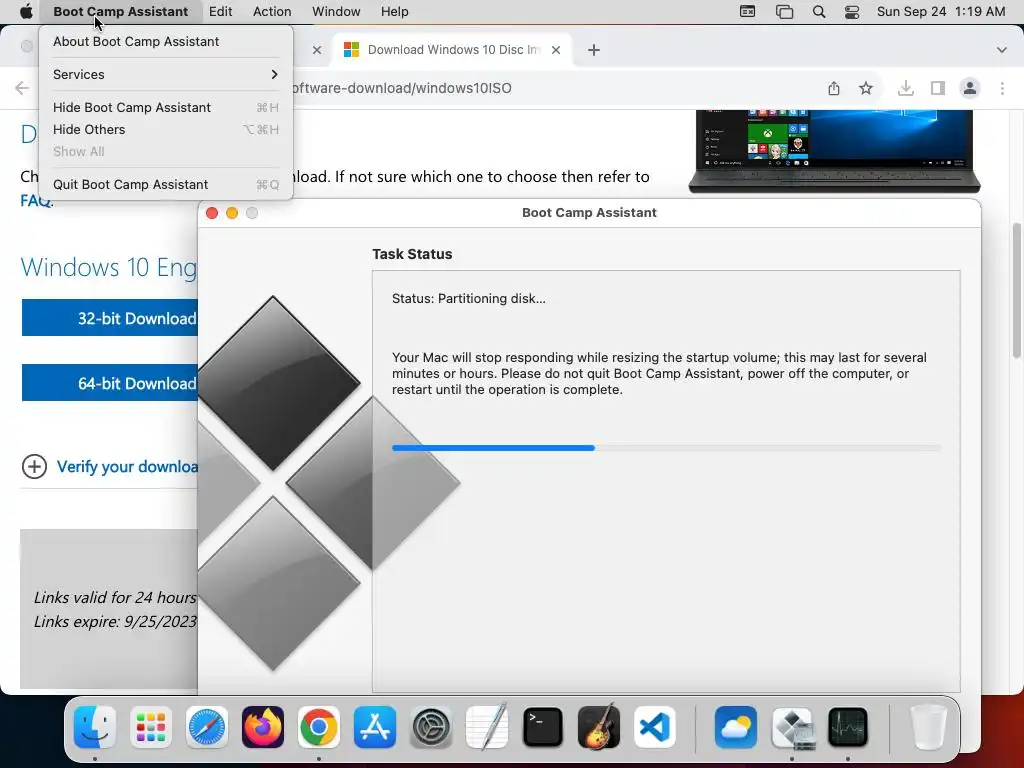1024x768 pixels.
Task: Go back in Chrome
Action: click(22, 88)
